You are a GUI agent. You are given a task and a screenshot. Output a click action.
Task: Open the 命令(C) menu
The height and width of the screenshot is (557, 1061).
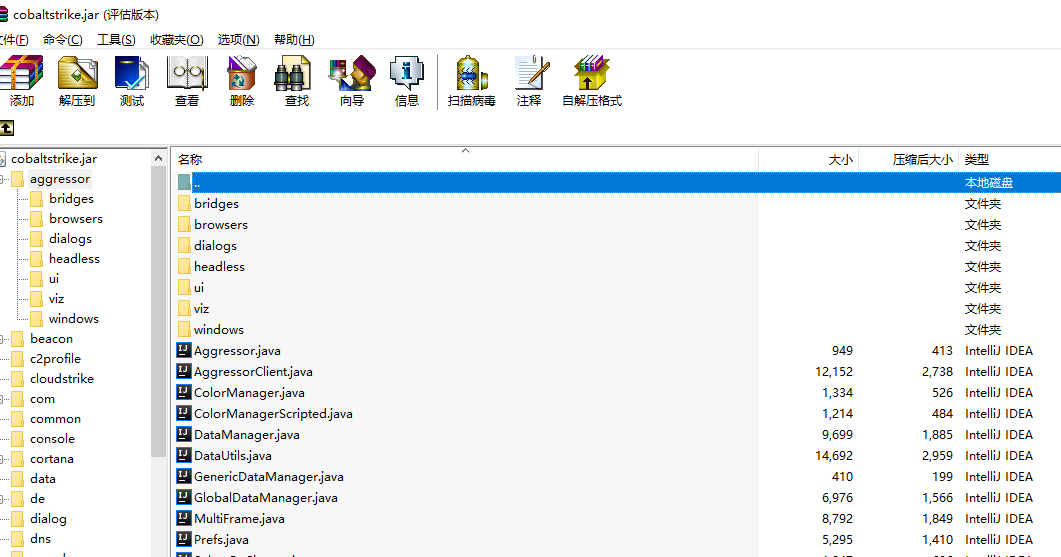62,40
